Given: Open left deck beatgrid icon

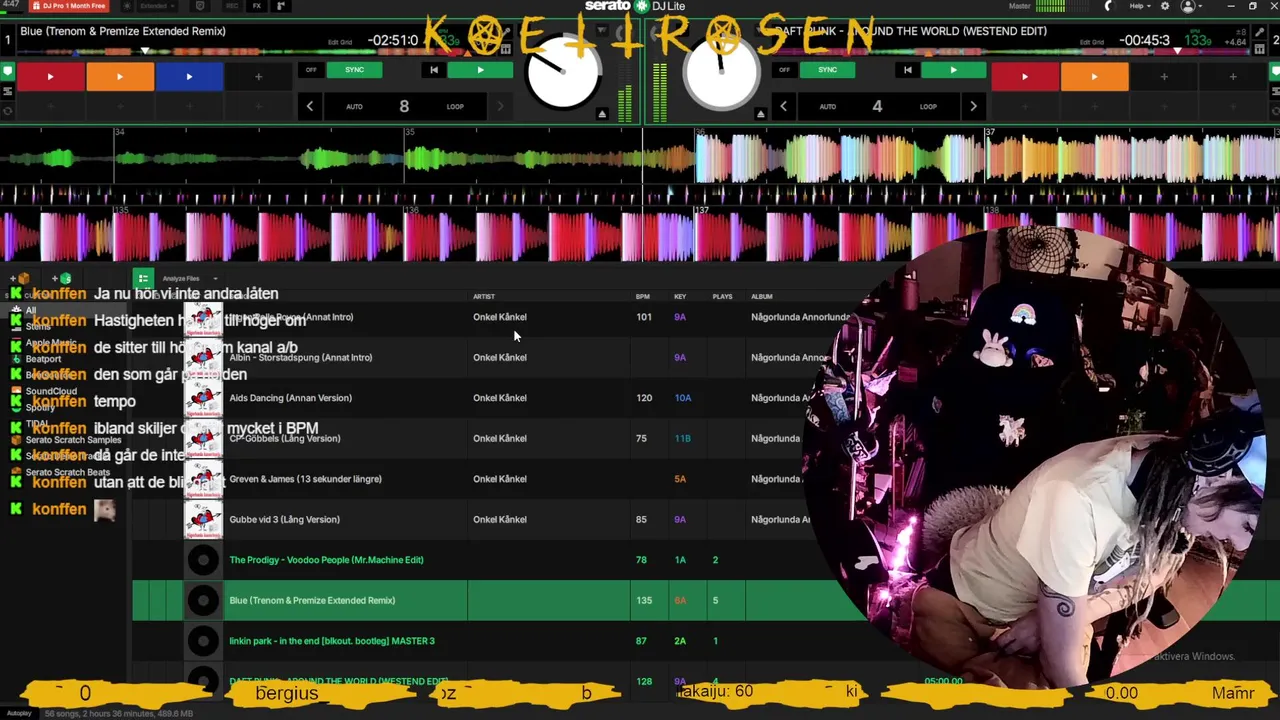Looking at the screenshot, I should (x=506, y=47).
